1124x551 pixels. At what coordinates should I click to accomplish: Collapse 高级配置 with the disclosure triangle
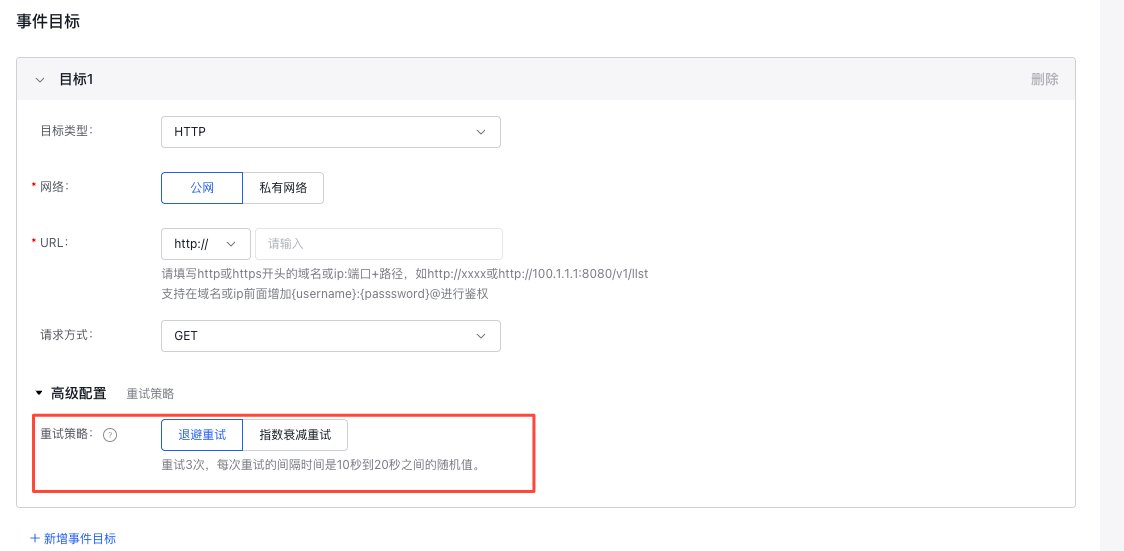click(39, 394)
